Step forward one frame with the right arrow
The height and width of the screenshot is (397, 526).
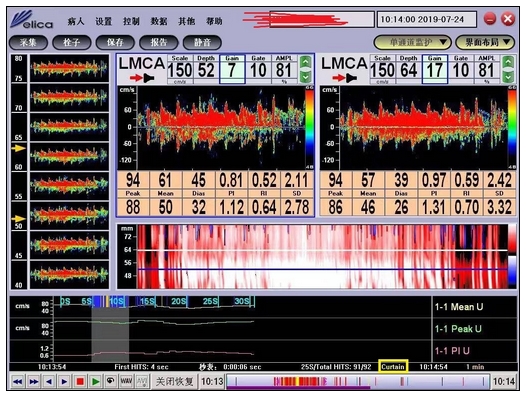click(64, 382)
